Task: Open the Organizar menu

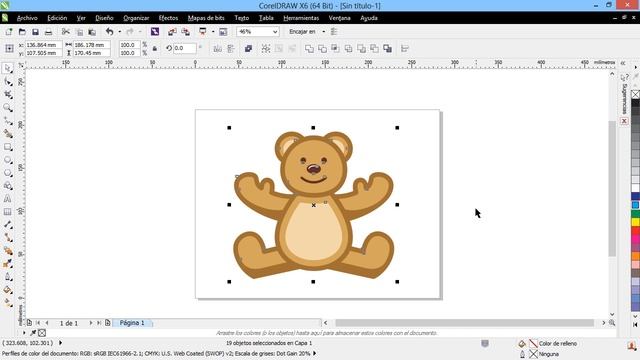Action: coord(136,18)
